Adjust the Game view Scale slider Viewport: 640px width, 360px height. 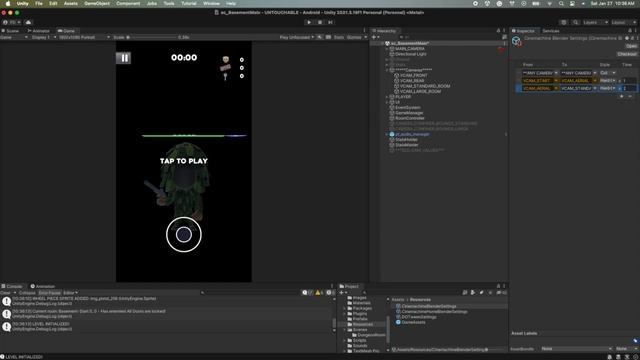click(151, 37)
